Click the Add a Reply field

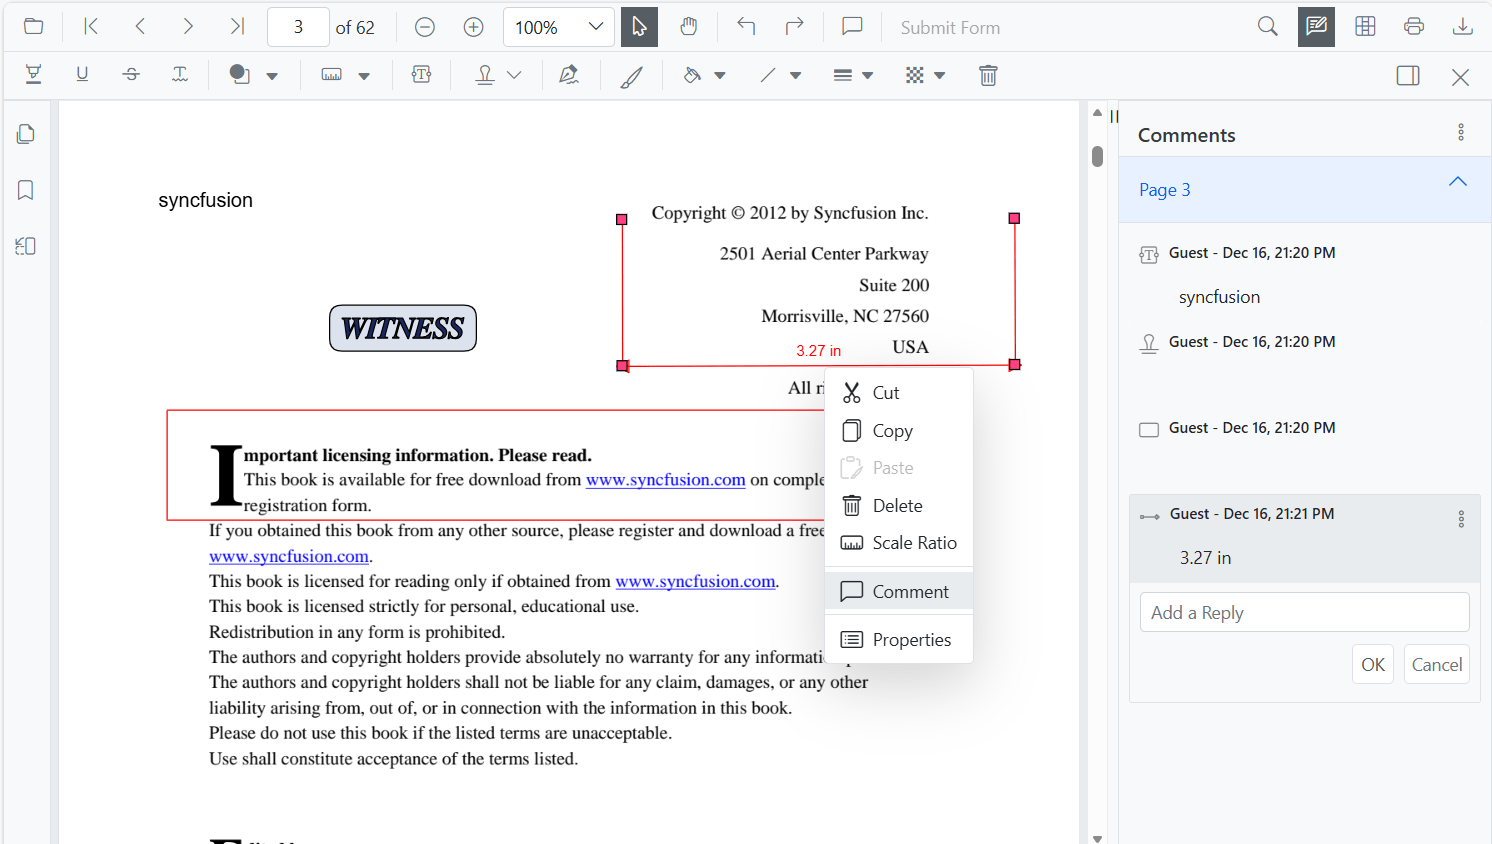click(x=1304, y=611)
